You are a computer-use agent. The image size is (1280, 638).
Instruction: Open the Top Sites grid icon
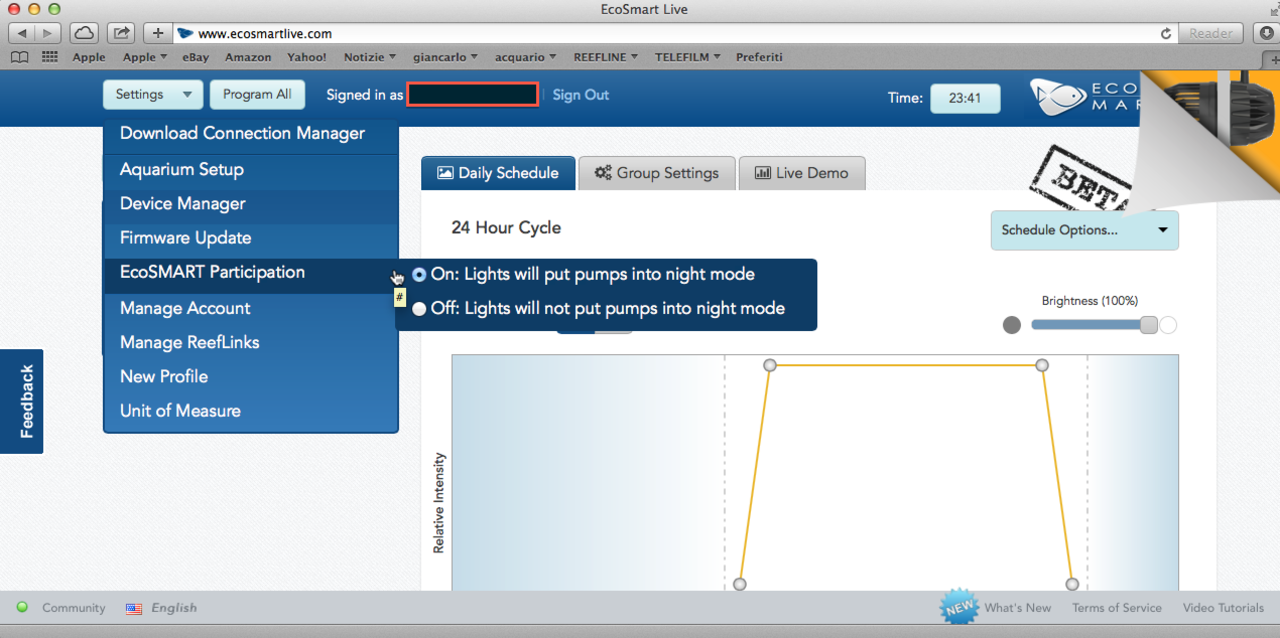[50, 57]
